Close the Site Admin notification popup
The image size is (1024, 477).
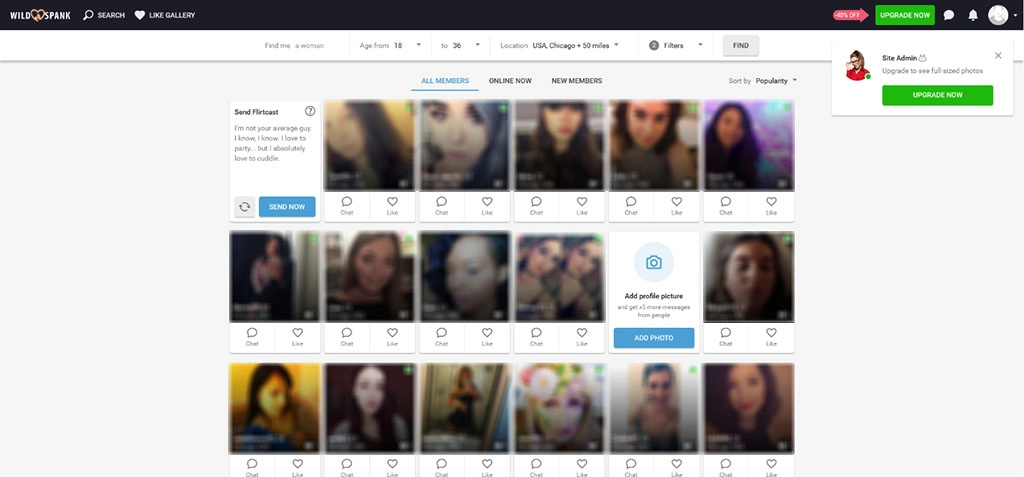997,56
